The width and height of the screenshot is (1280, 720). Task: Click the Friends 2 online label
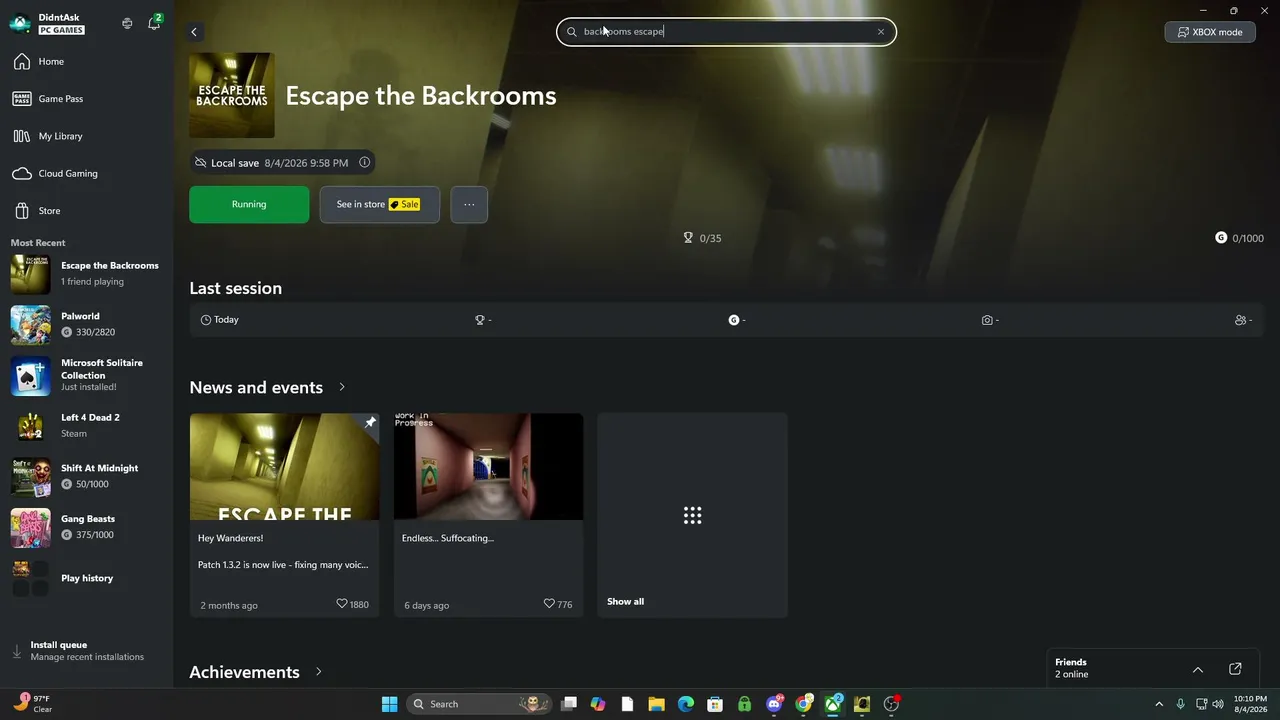1072,668
